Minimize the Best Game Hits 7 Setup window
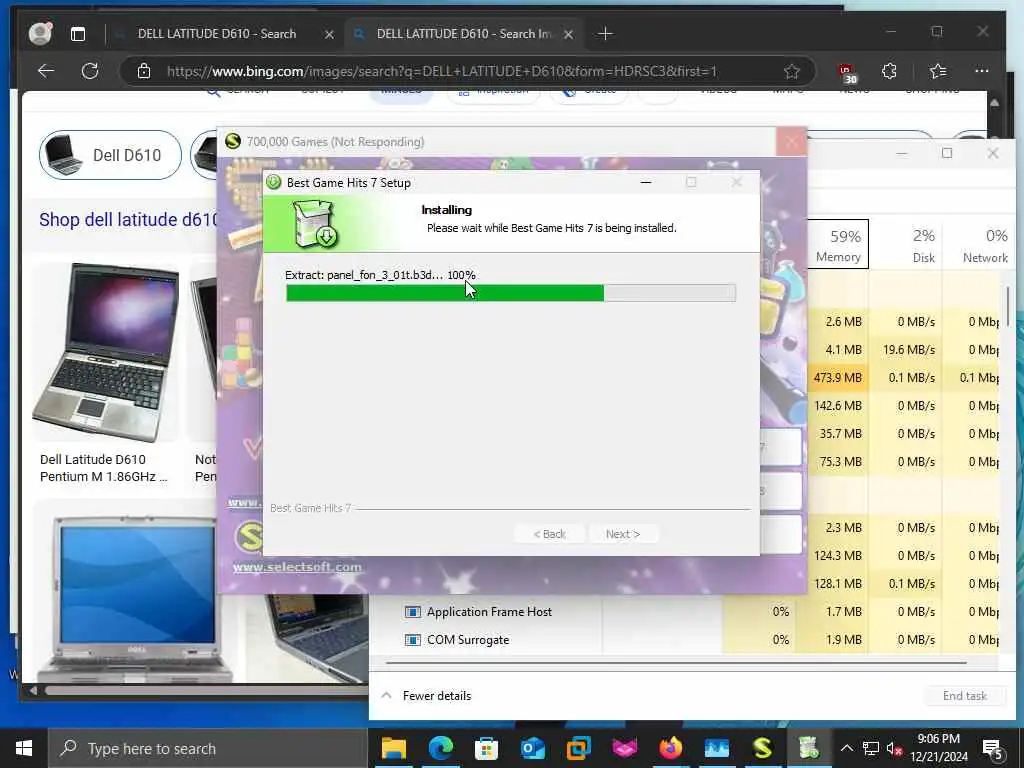Screen dimensions: 1024x768 pos(646,182)
